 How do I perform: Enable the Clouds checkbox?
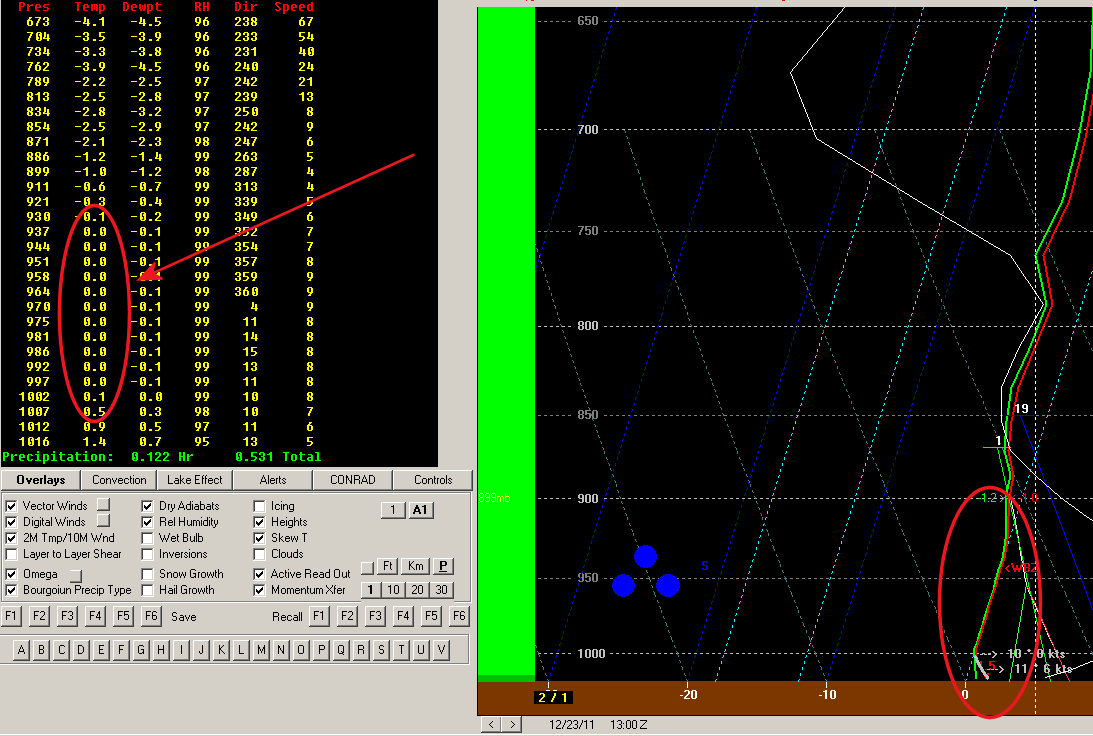tap(259, 554)
